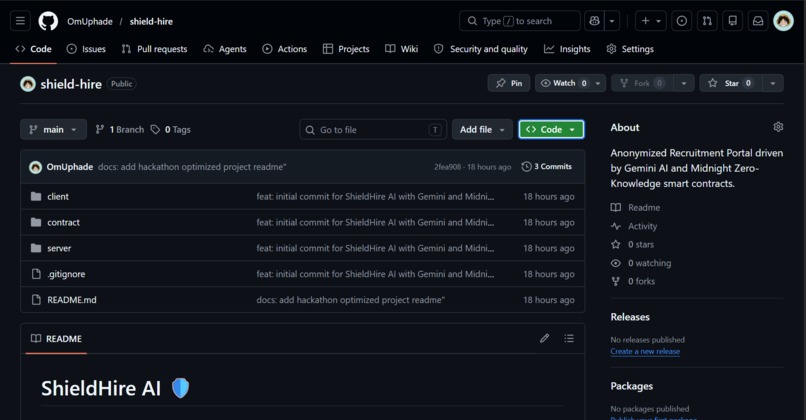This screenshot has height=420, width=806.
Task: Open the hamburger navigation menu
Action: (x=20, y=21)
